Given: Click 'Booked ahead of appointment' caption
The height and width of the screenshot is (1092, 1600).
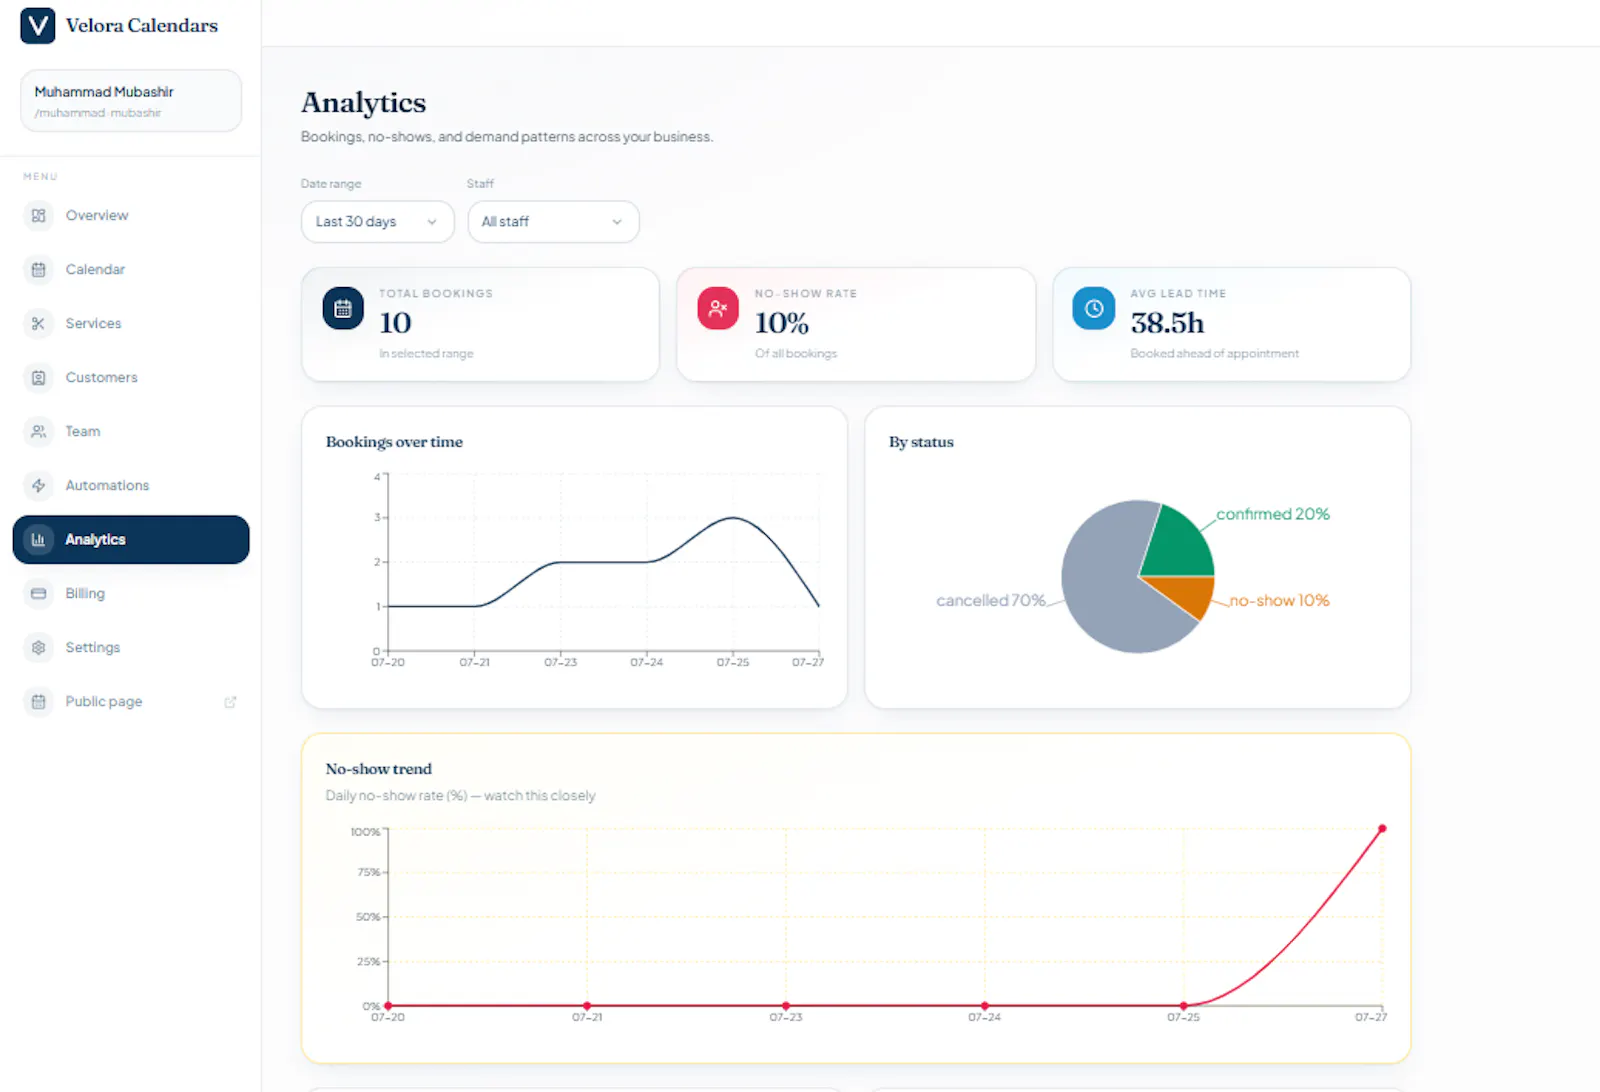Looking at the screenshot, I should [x=1215, y=354].
